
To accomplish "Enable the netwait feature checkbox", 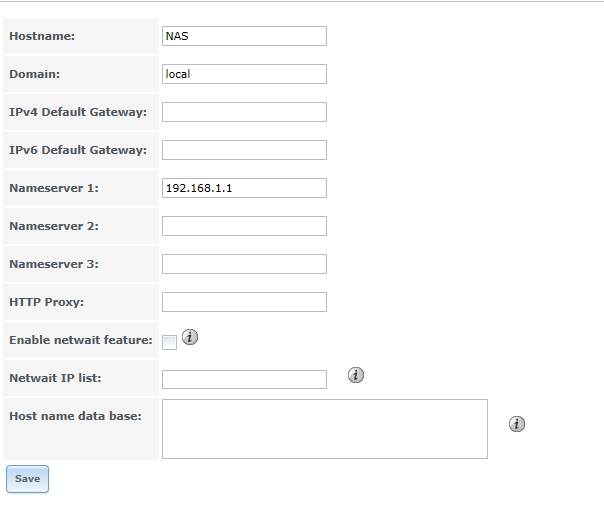I will (x=170, y=343).
